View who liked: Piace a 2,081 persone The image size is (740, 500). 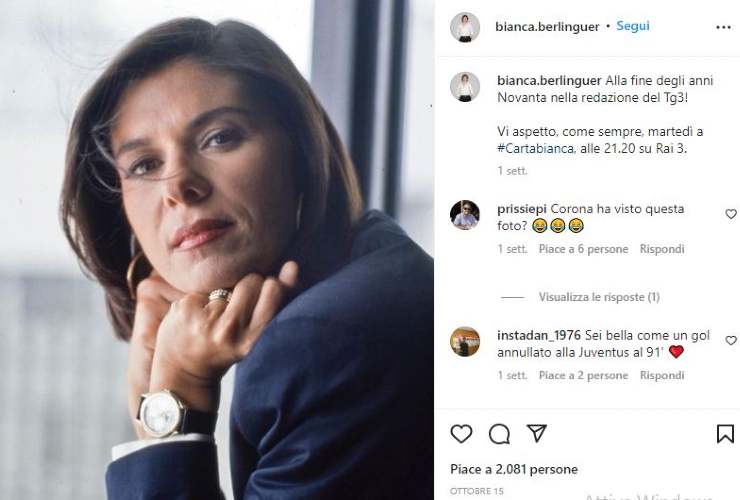point(513,469)
